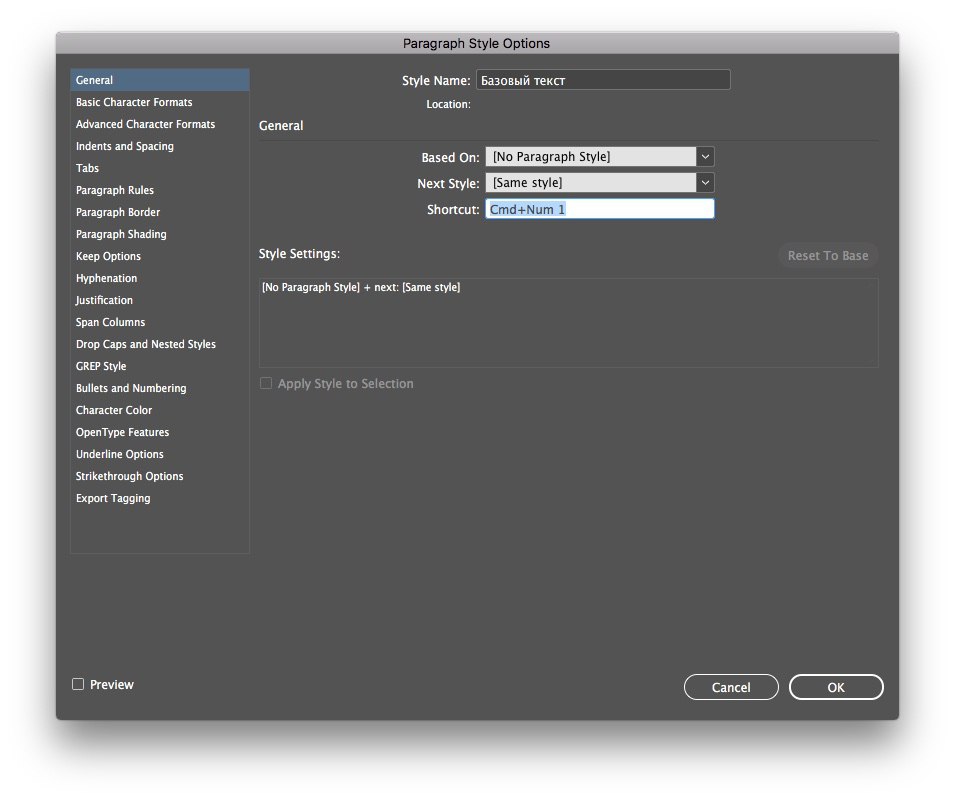The image size is (955, 800).
Task: Confirm with the OK button
Action: pyautogui.click(x=836, y=687)
